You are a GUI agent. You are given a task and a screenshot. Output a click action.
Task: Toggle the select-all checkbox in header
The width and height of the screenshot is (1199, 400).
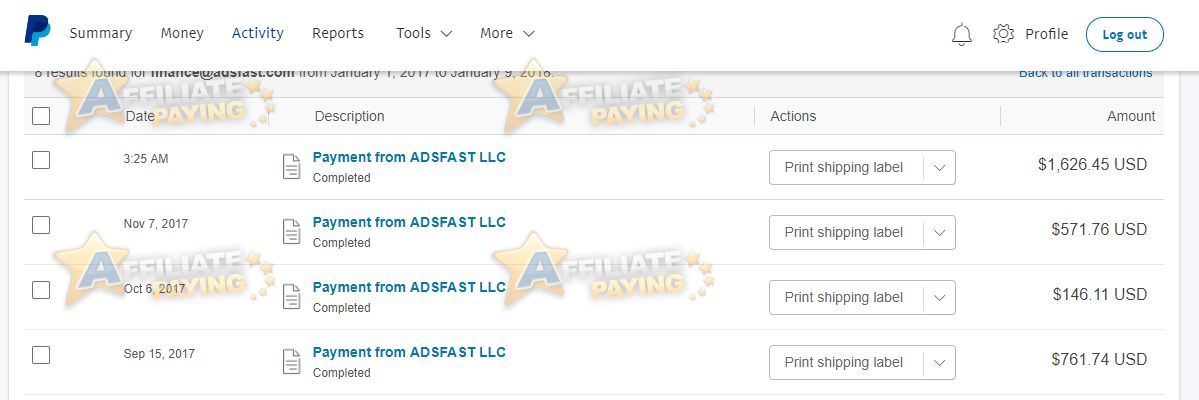41,116
